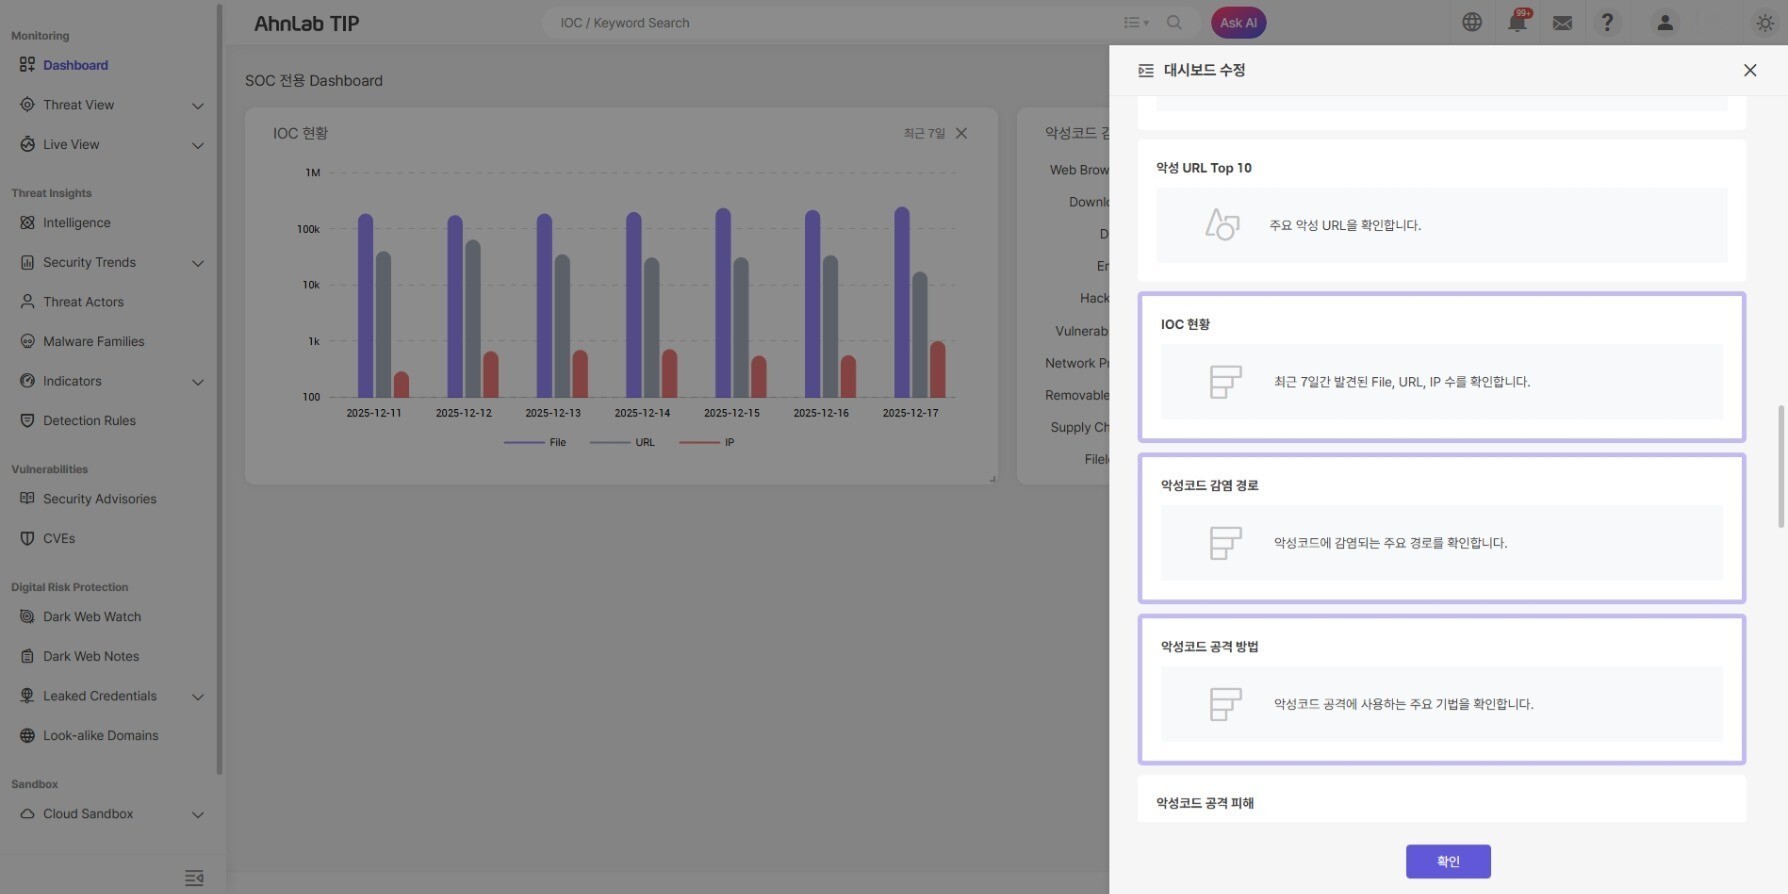
Task: Click the search magnifier icon
Action: tap(1174, 23)
